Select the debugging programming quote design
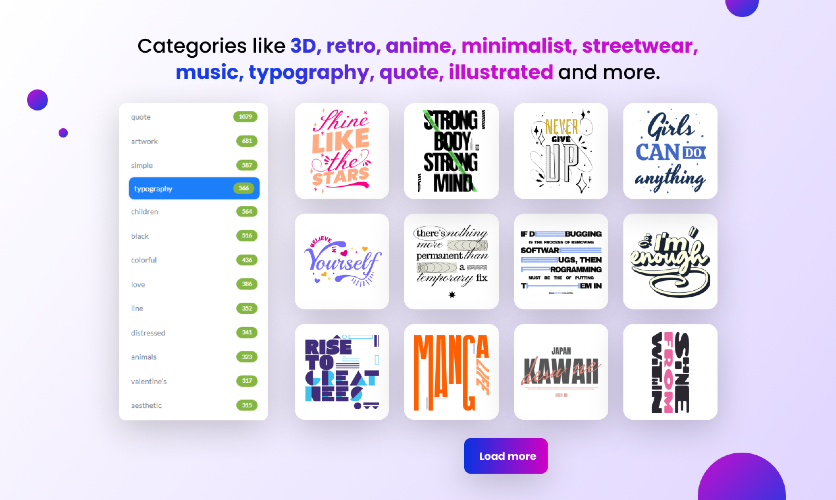Screen dimensions: 836x500 pos(561,261)
